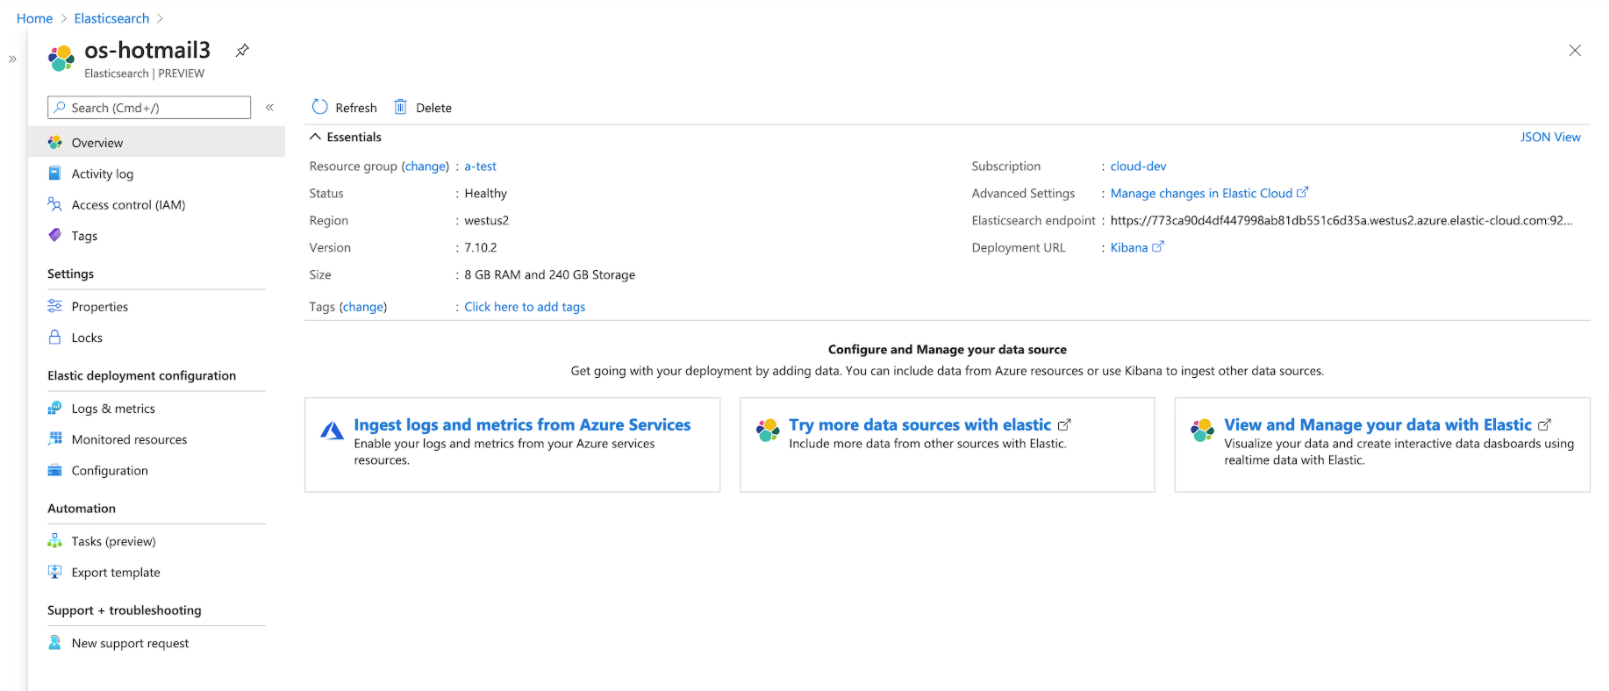Select the Healthy status value
1609x691 pixels.
[x=485, y=193]
